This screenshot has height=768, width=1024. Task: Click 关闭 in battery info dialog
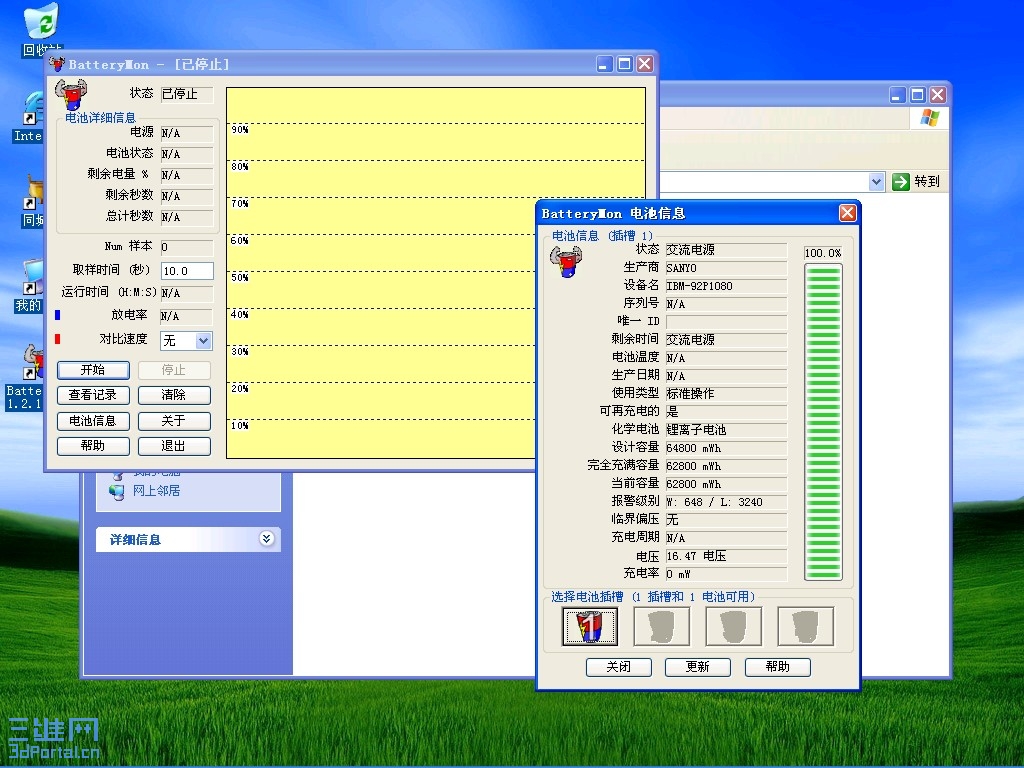coord(618,667)
